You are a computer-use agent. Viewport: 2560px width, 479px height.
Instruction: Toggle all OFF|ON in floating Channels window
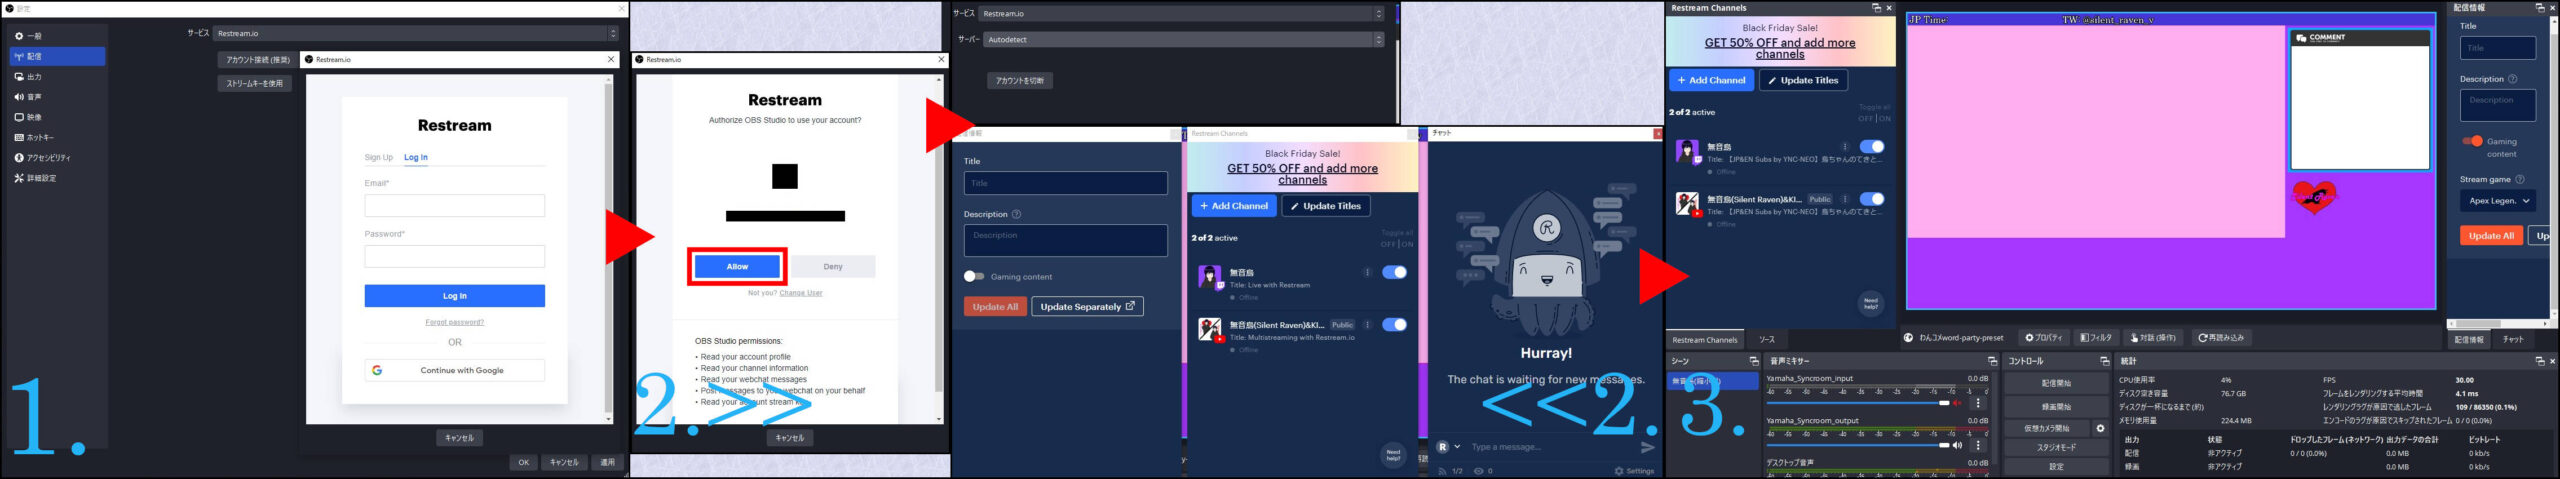tap(1397, 244)
